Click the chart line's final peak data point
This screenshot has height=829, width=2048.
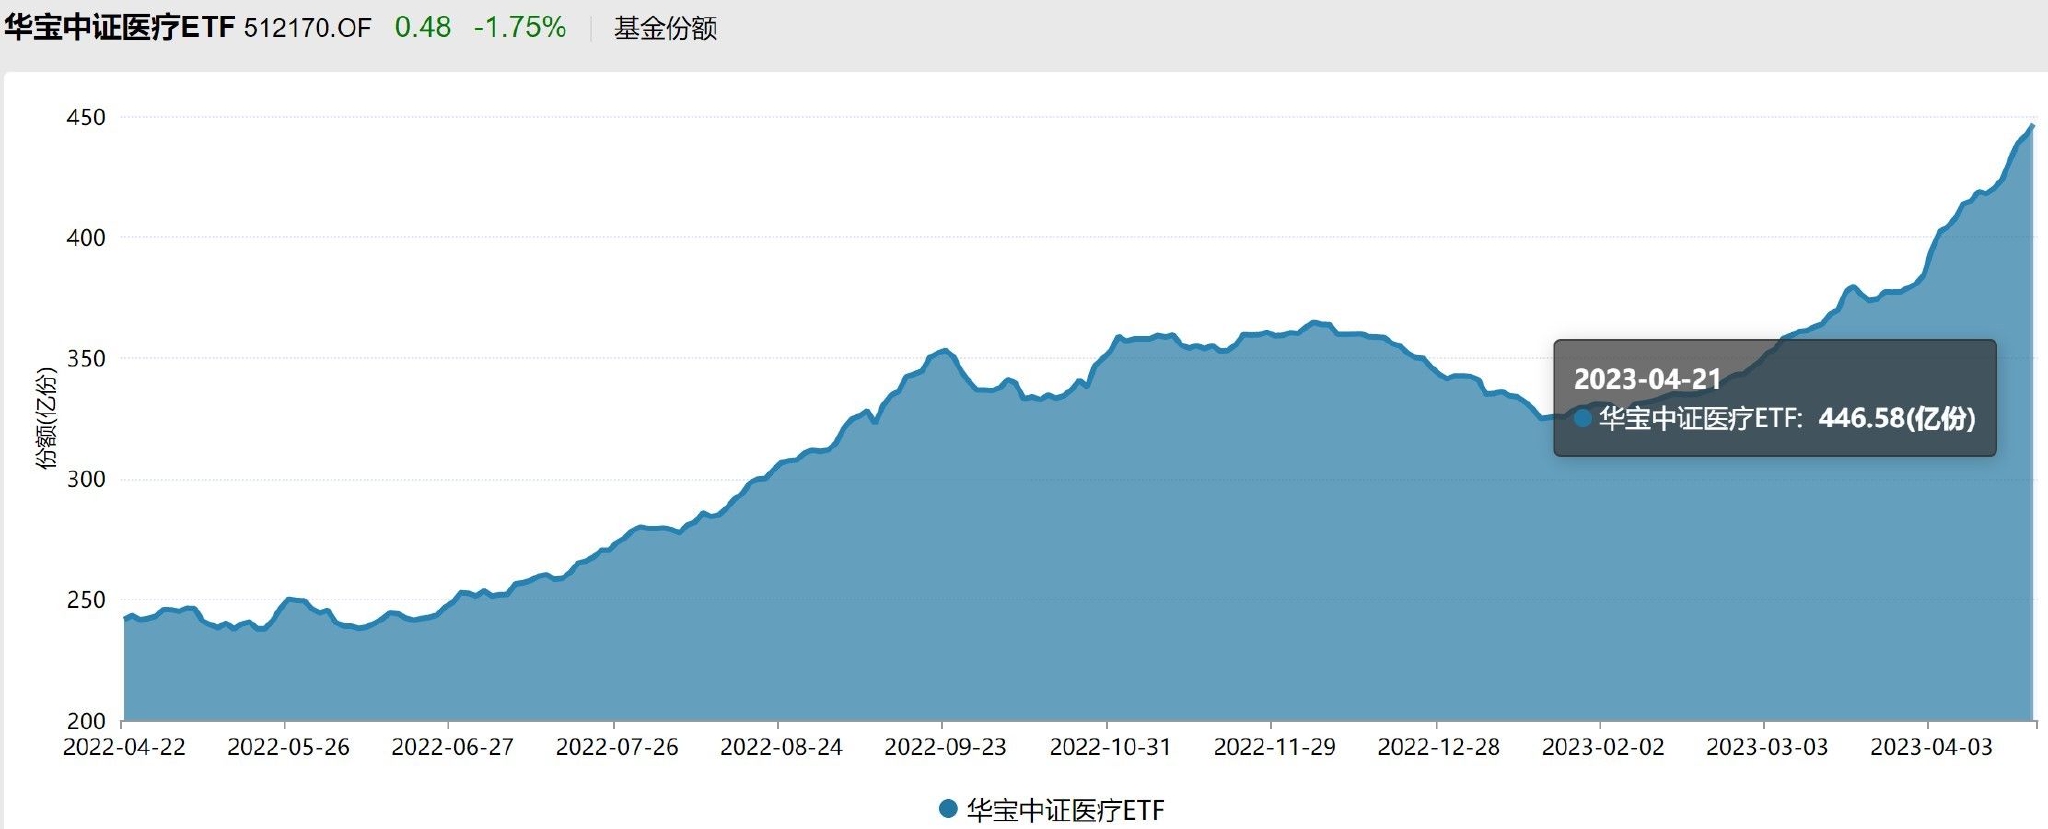2032,126
